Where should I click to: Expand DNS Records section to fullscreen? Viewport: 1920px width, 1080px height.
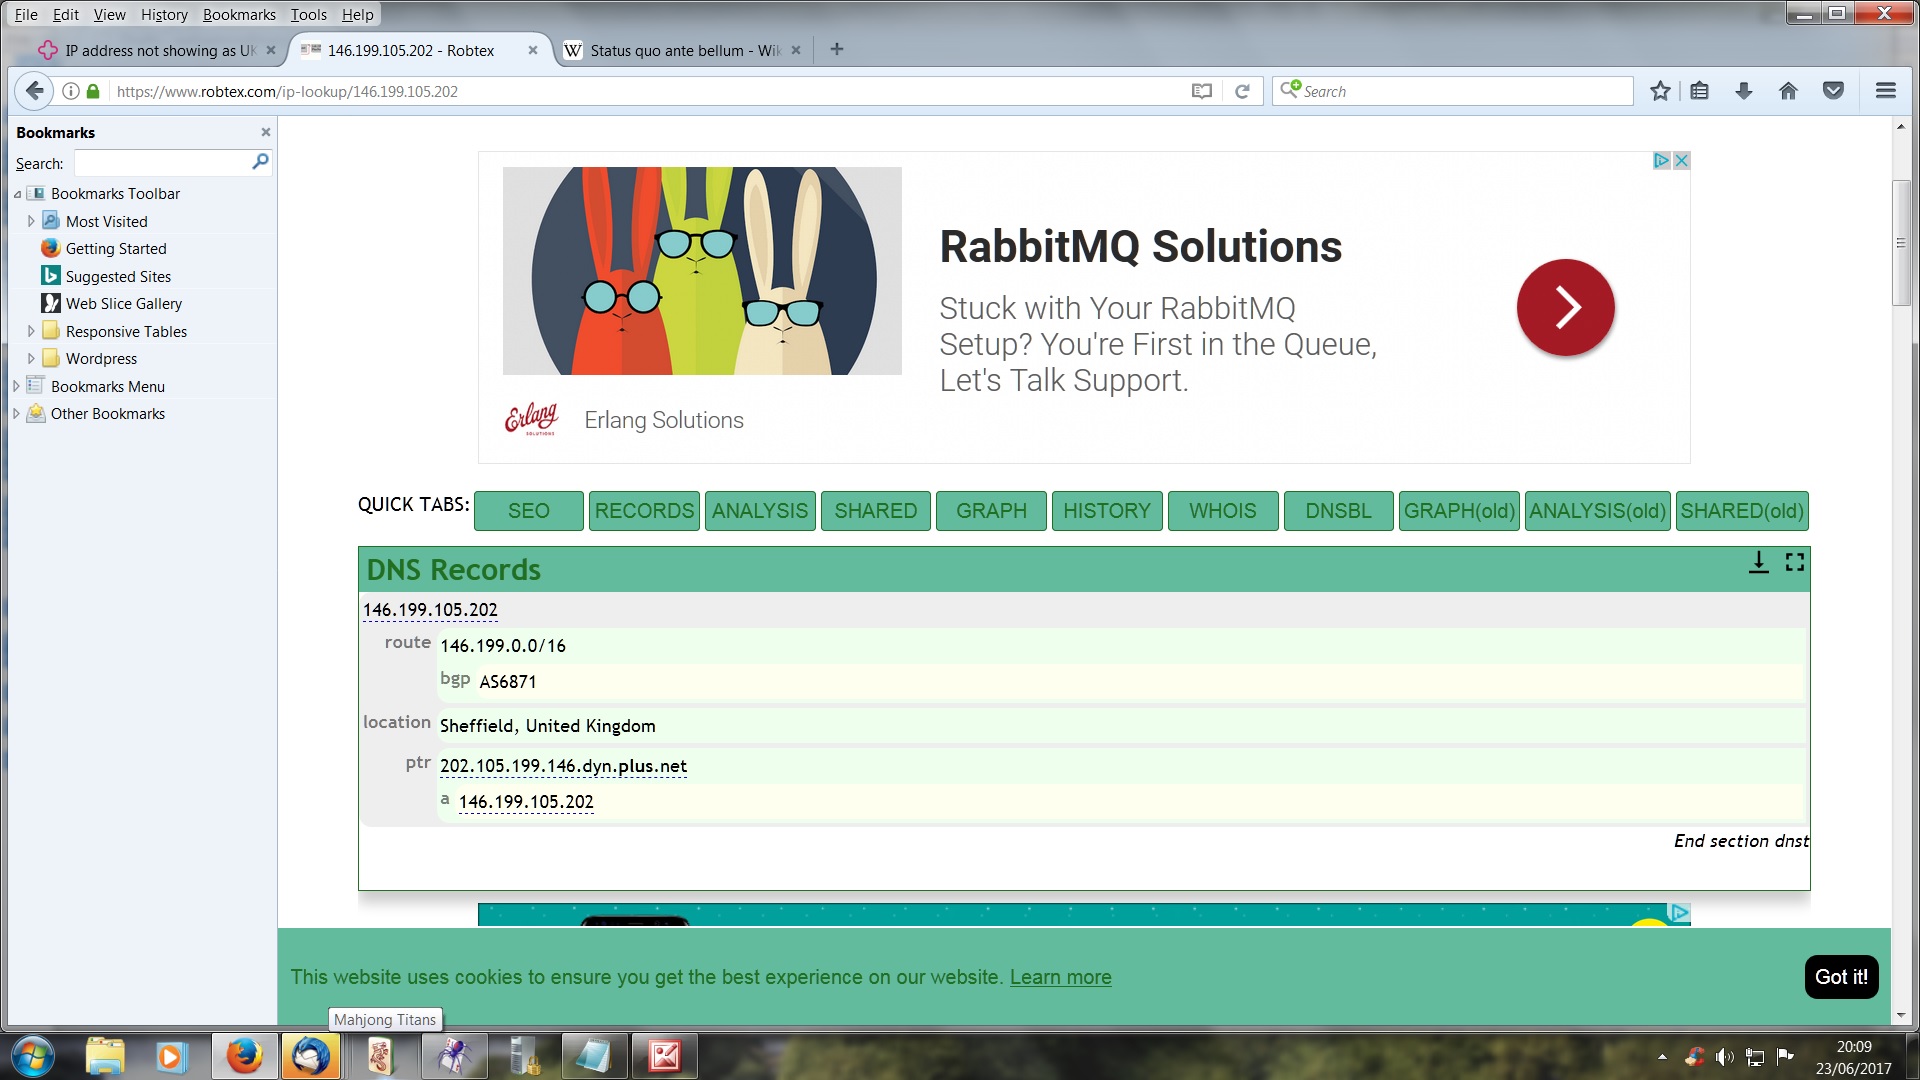1795,563
